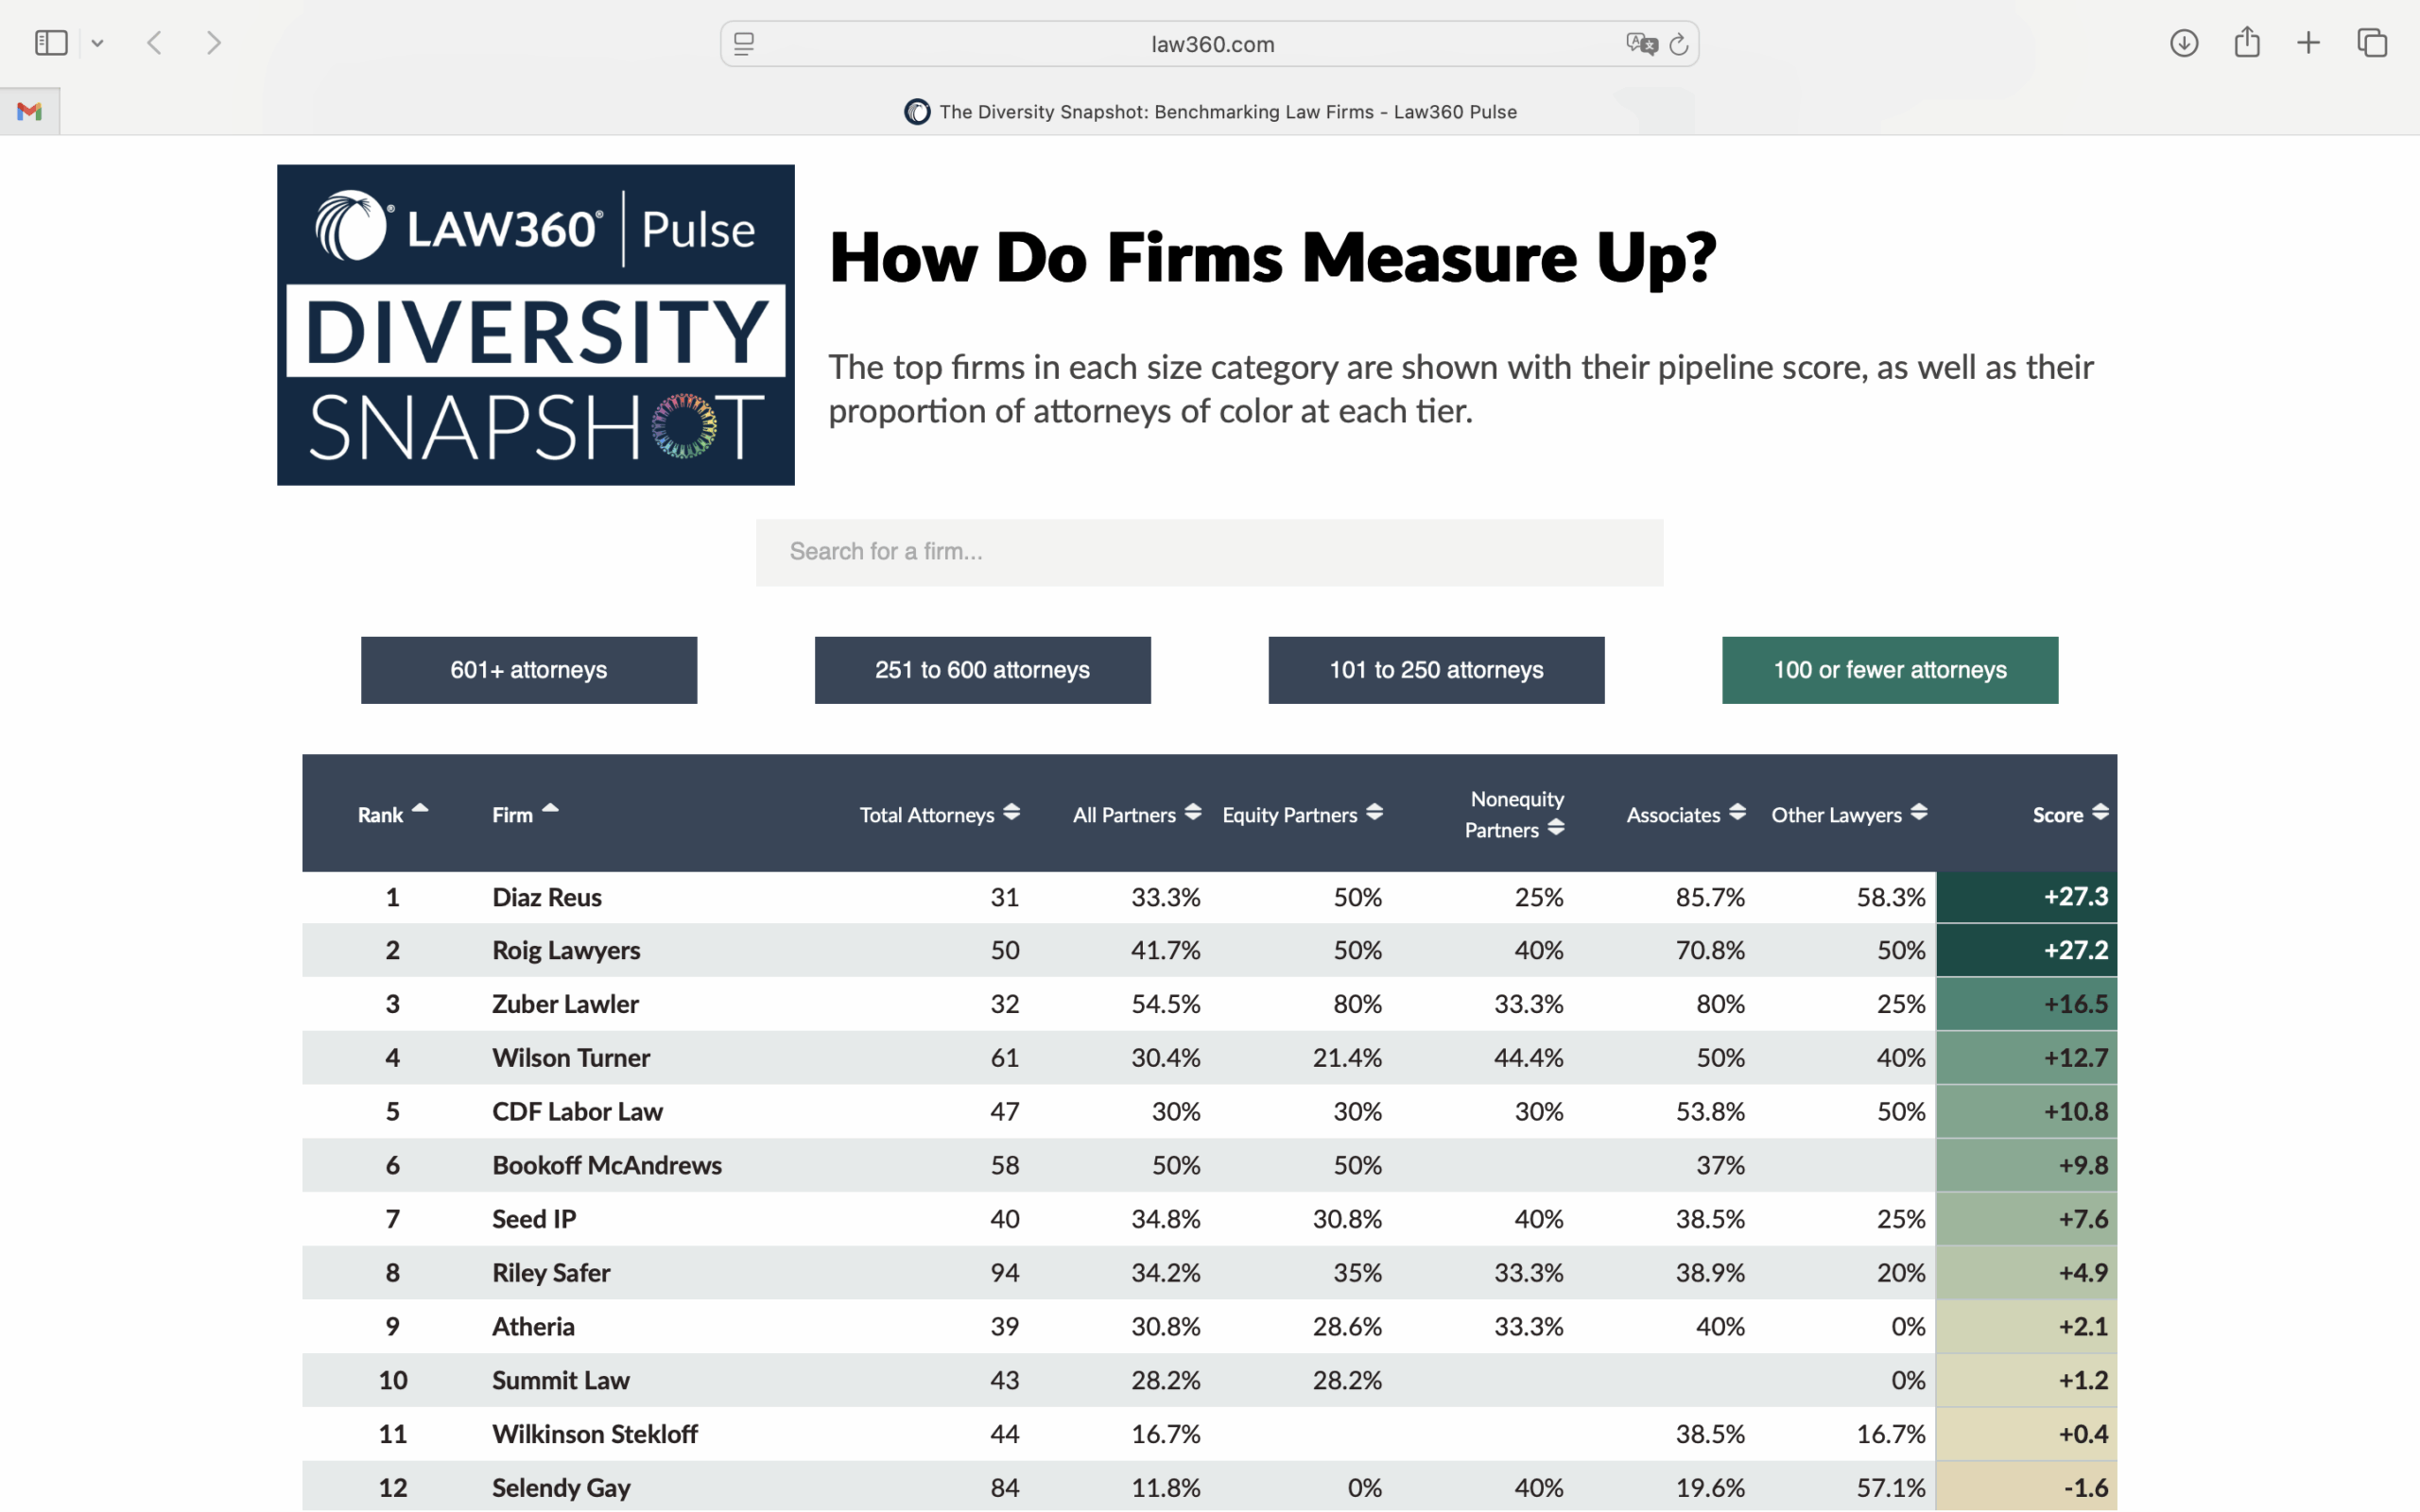The width and height of the screenshot is (2420, 1512).
Task: Click the Summit Law firm name
Action: (561, 1381)
